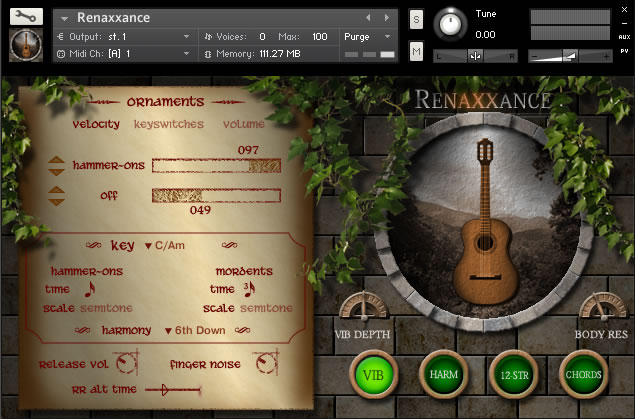Click the memory icon beside Memory label
The height and width of the screenshot is (419, 635).
point(208,54)
